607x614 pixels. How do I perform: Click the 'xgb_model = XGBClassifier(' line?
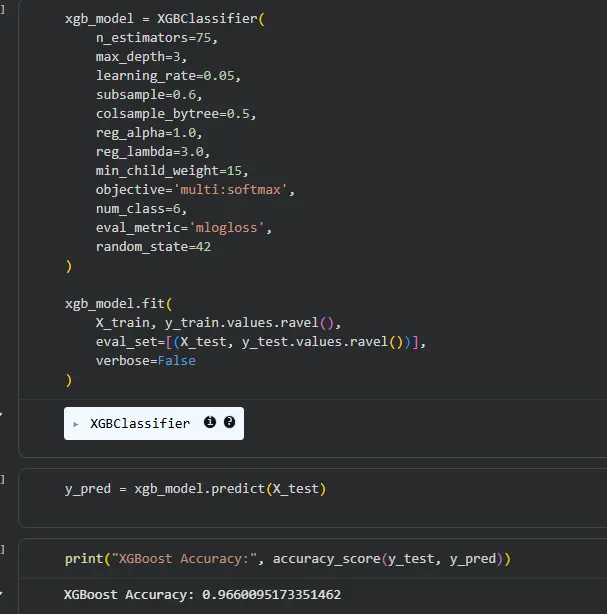(x=165, y=19)
